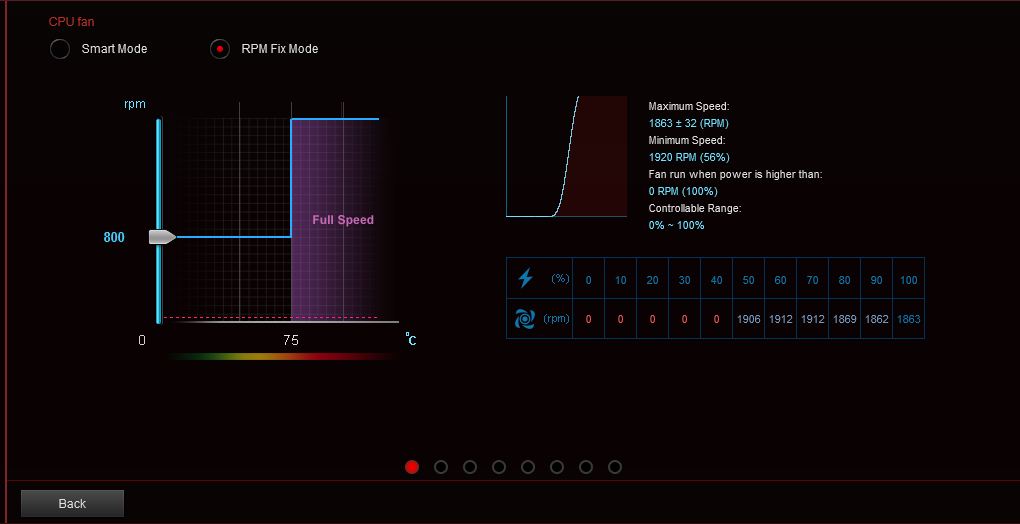Image resolution: width=1020 pixels, height=524 pixels.
Task: Click the 1920 RPM (56%) value
Action: (689, 157)
